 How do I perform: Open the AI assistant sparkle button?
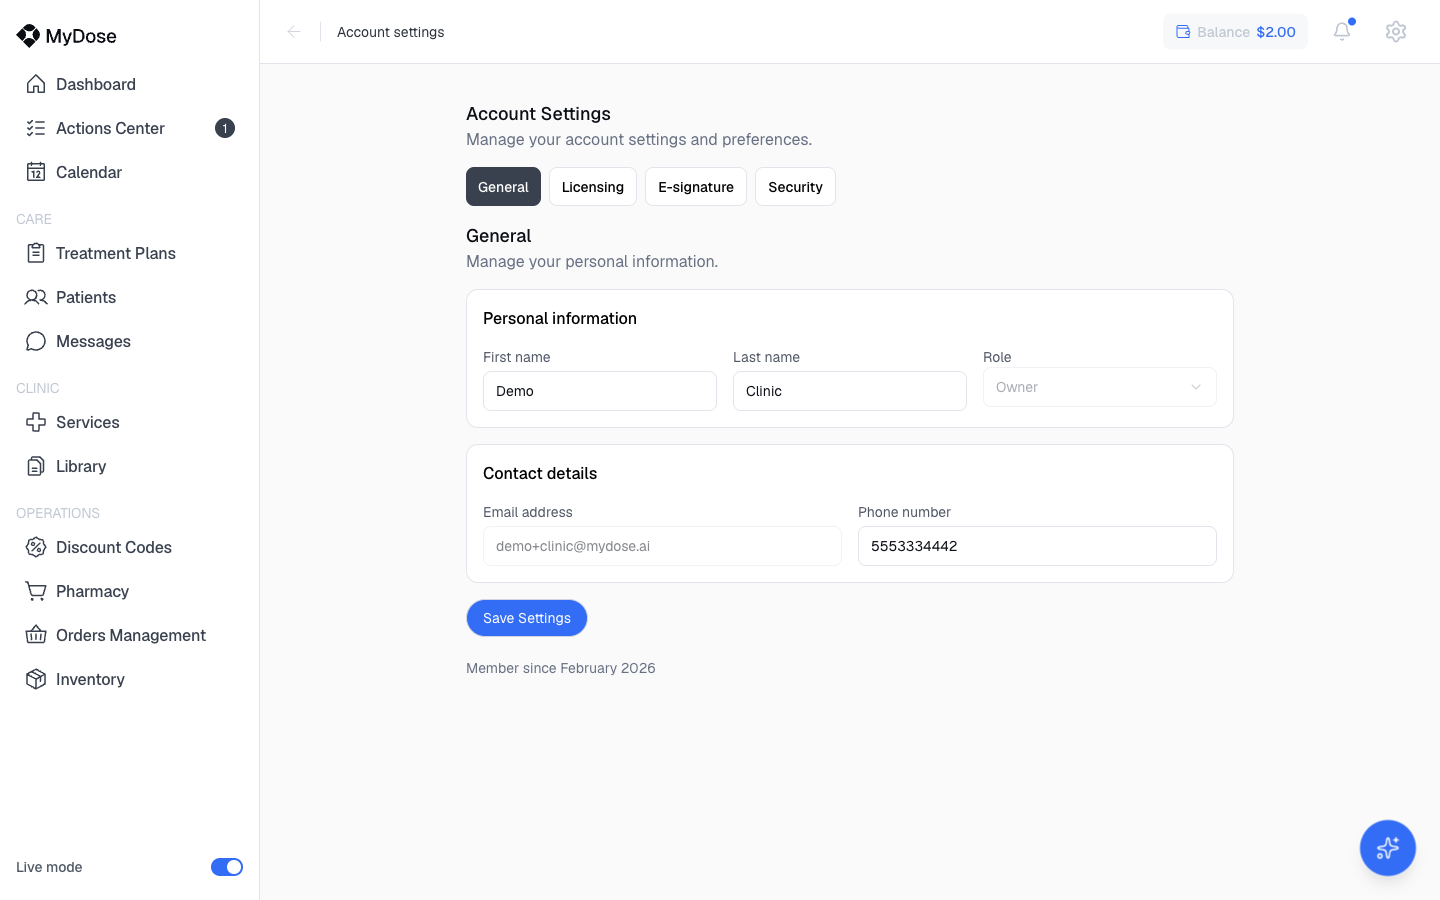(1388, 848)
